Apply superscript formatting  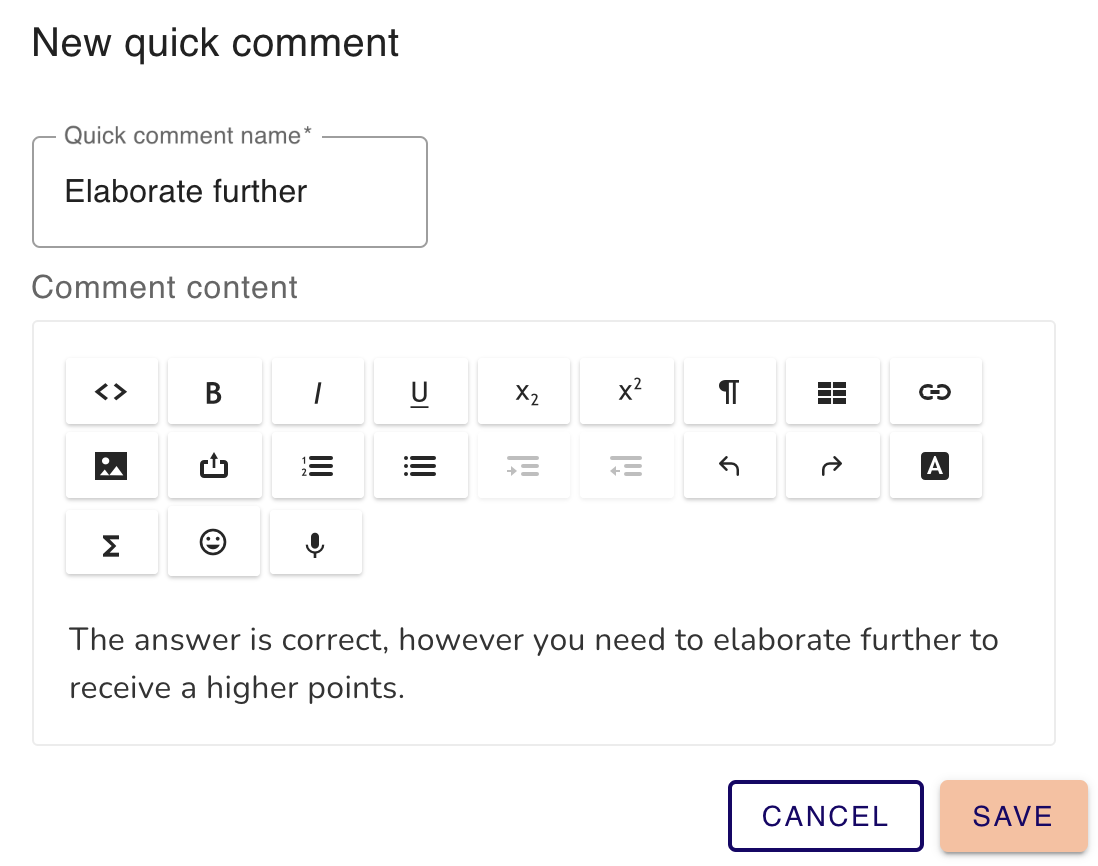[x=627, y=392]
